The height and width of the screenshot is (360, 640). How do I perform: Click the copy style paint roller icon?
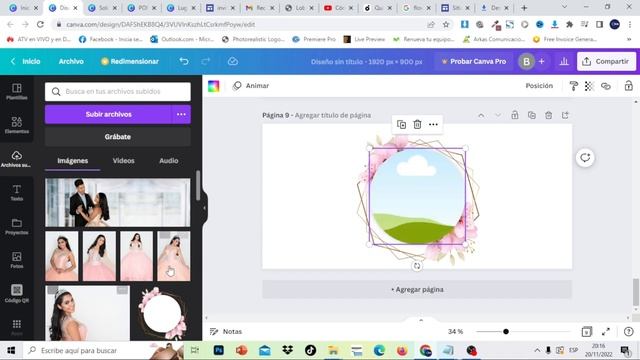(x=573, y=86)
